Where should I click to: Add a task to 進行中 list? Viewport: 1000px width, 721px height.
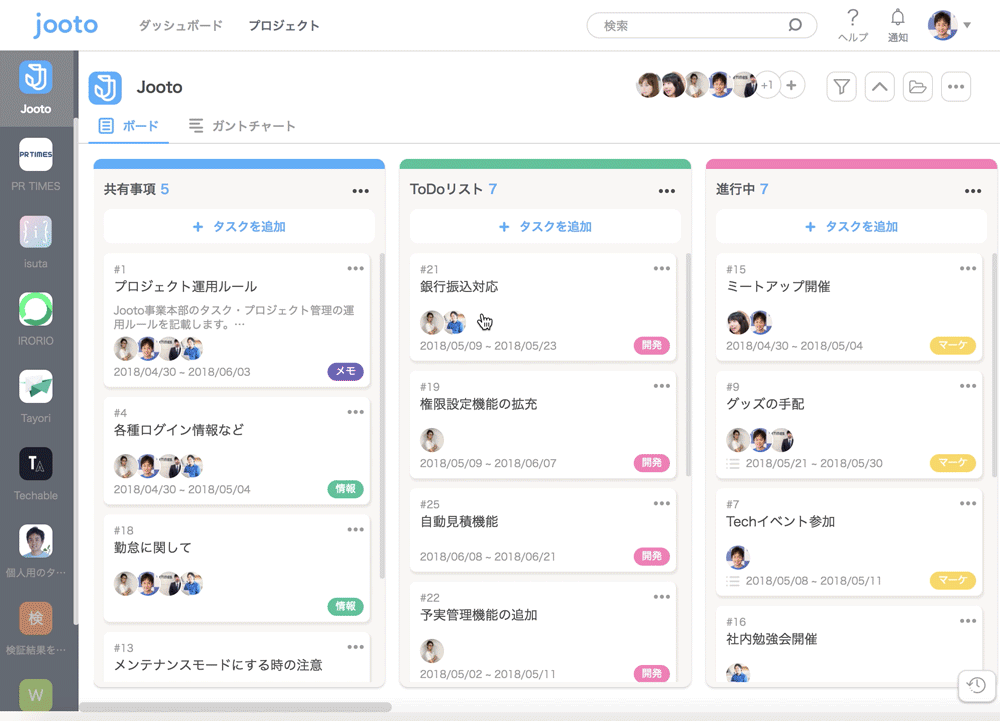pos(851,227)
